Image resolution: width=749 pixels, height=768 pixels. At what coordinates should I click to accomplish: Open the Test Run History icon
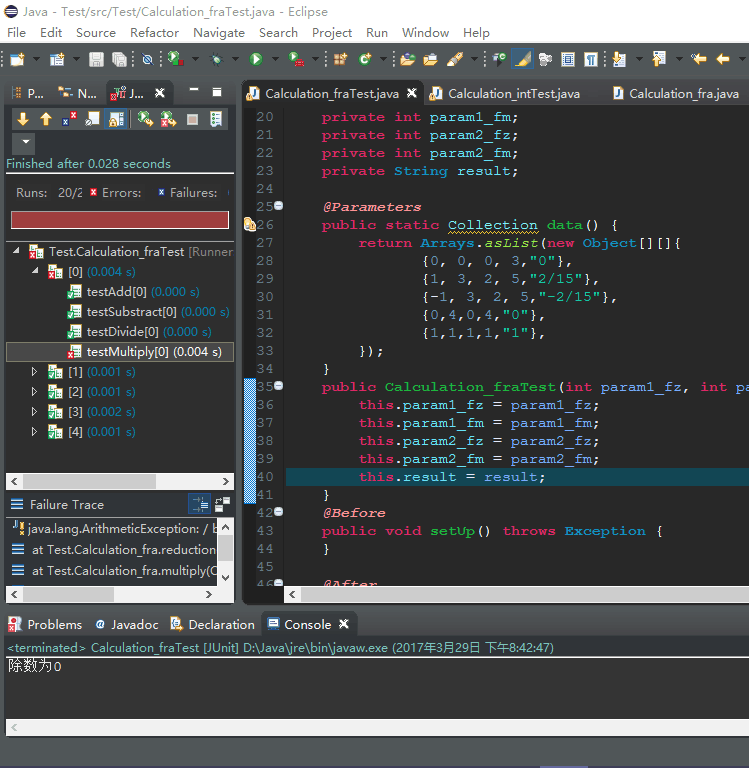tap(216, 119)
